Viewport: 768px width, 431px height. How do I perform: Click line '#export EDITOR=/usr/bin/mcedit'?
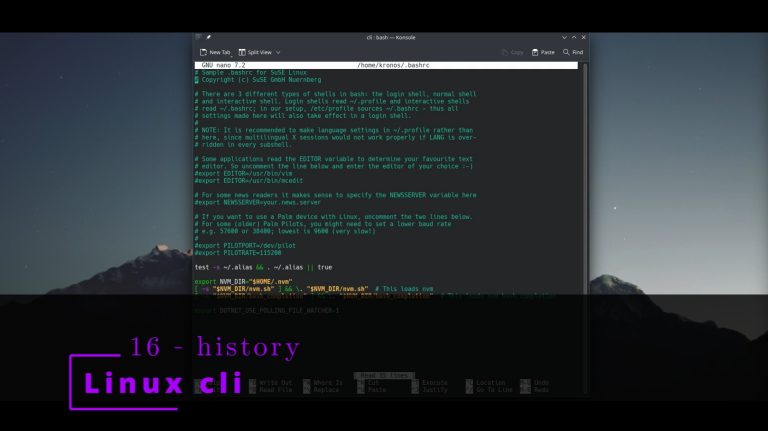tap(249, 181)
